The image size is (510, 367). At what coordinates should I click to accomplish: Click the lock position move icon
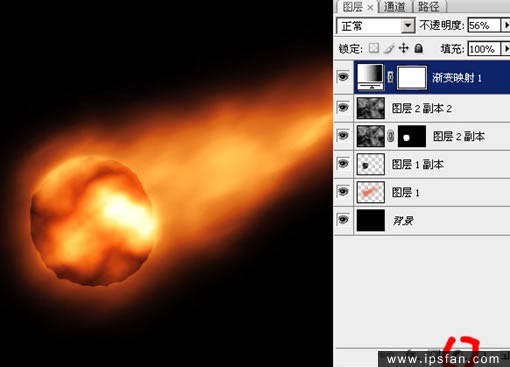[404, 48]
